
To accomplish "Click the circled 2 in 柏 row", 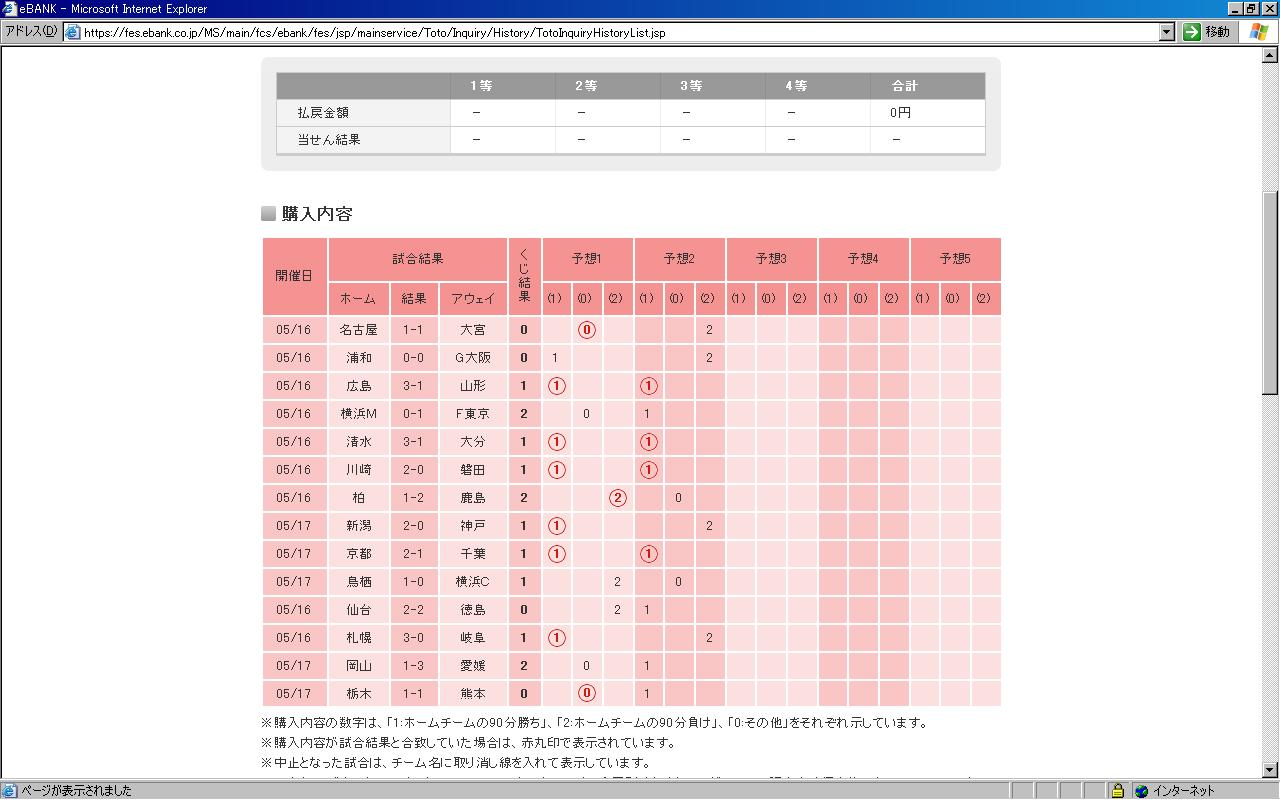I will pos(617,498).
